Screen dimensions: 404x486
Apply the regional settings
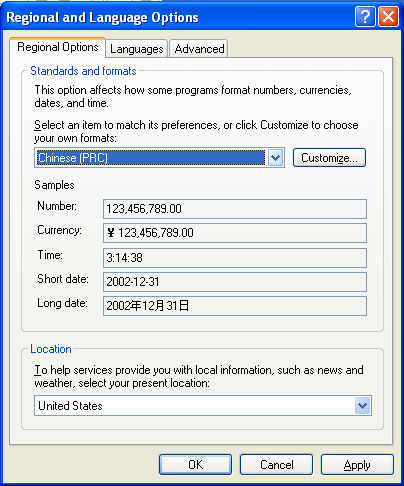357,465
